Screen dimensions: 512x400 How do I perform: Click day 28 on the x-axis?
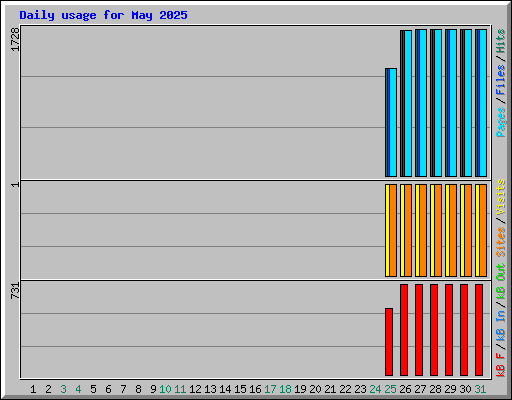point(435,389)
